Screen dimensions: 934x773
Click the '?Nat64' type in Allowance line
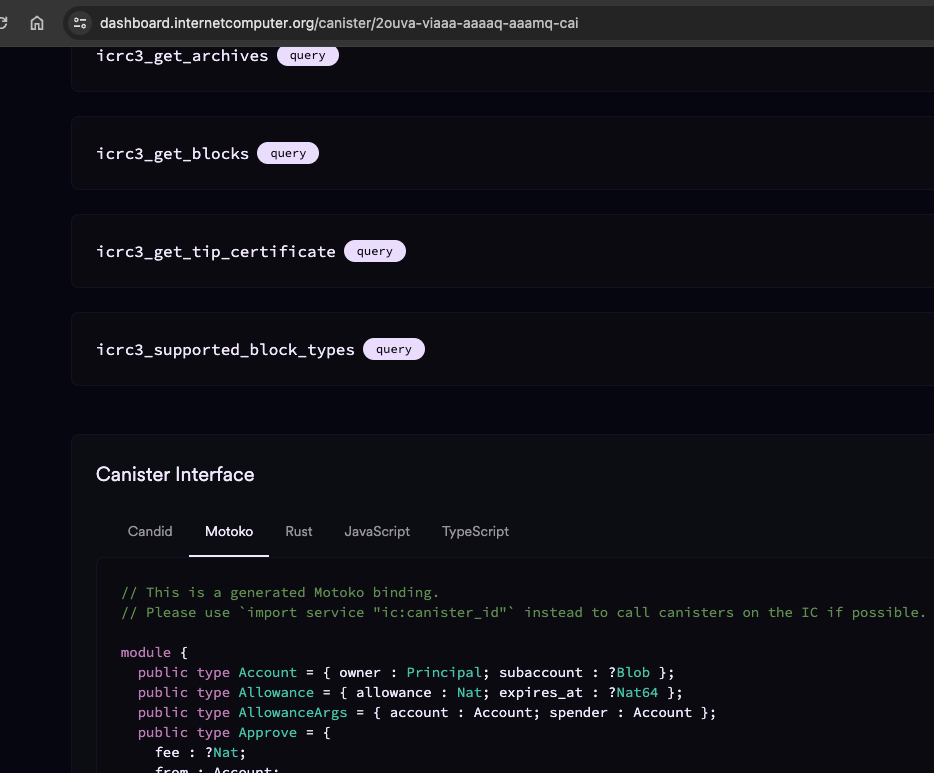tap(633, 693)
